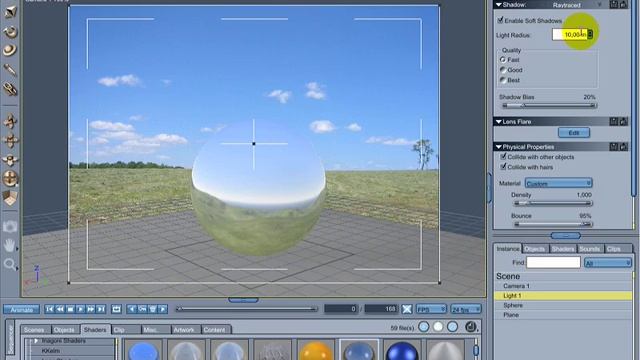Click the round dial icon right of file count
Image resolution: width=640 pixels, height=360 pixels.
pyautogui.click(x=471, y=327)
